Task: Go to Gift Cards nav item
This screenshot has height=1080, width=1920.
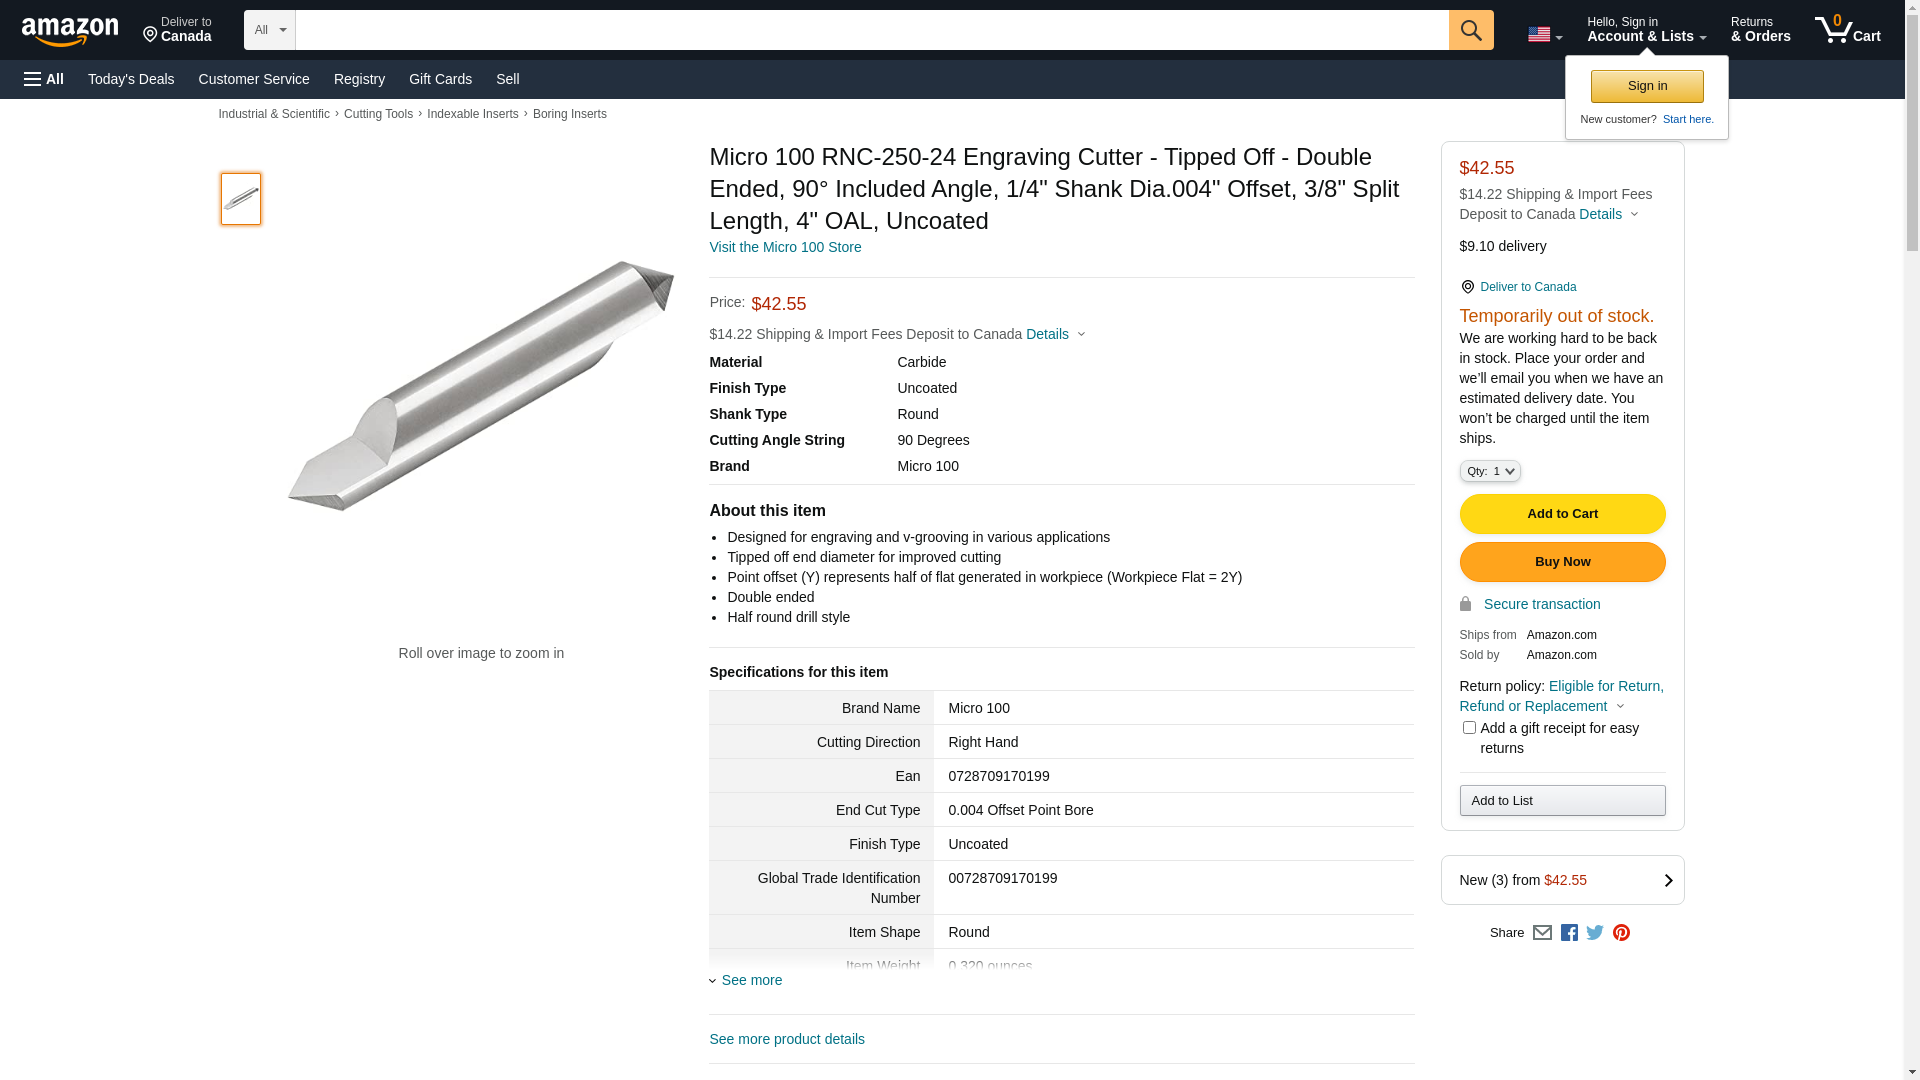Action: pyautogui.click(x=440, y=79)
